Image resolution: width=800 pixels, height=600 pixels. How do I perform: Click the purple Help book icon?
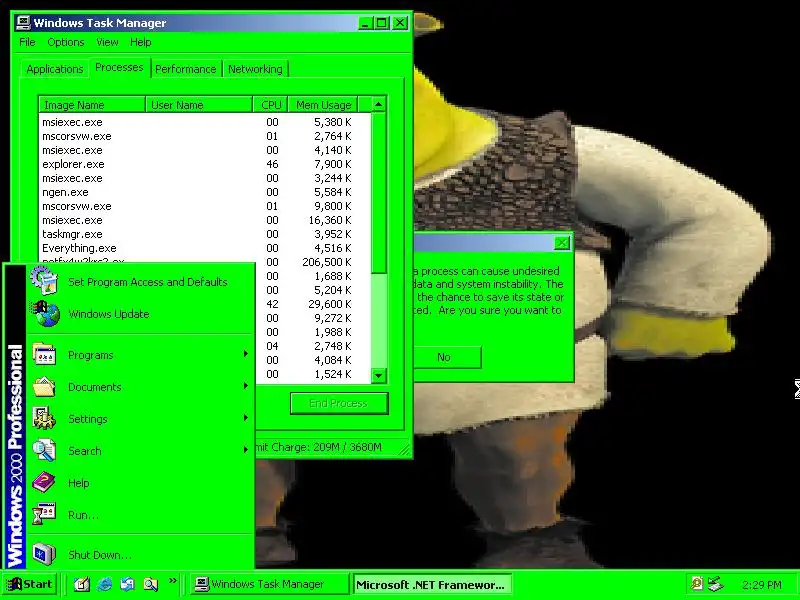[44, 482]
